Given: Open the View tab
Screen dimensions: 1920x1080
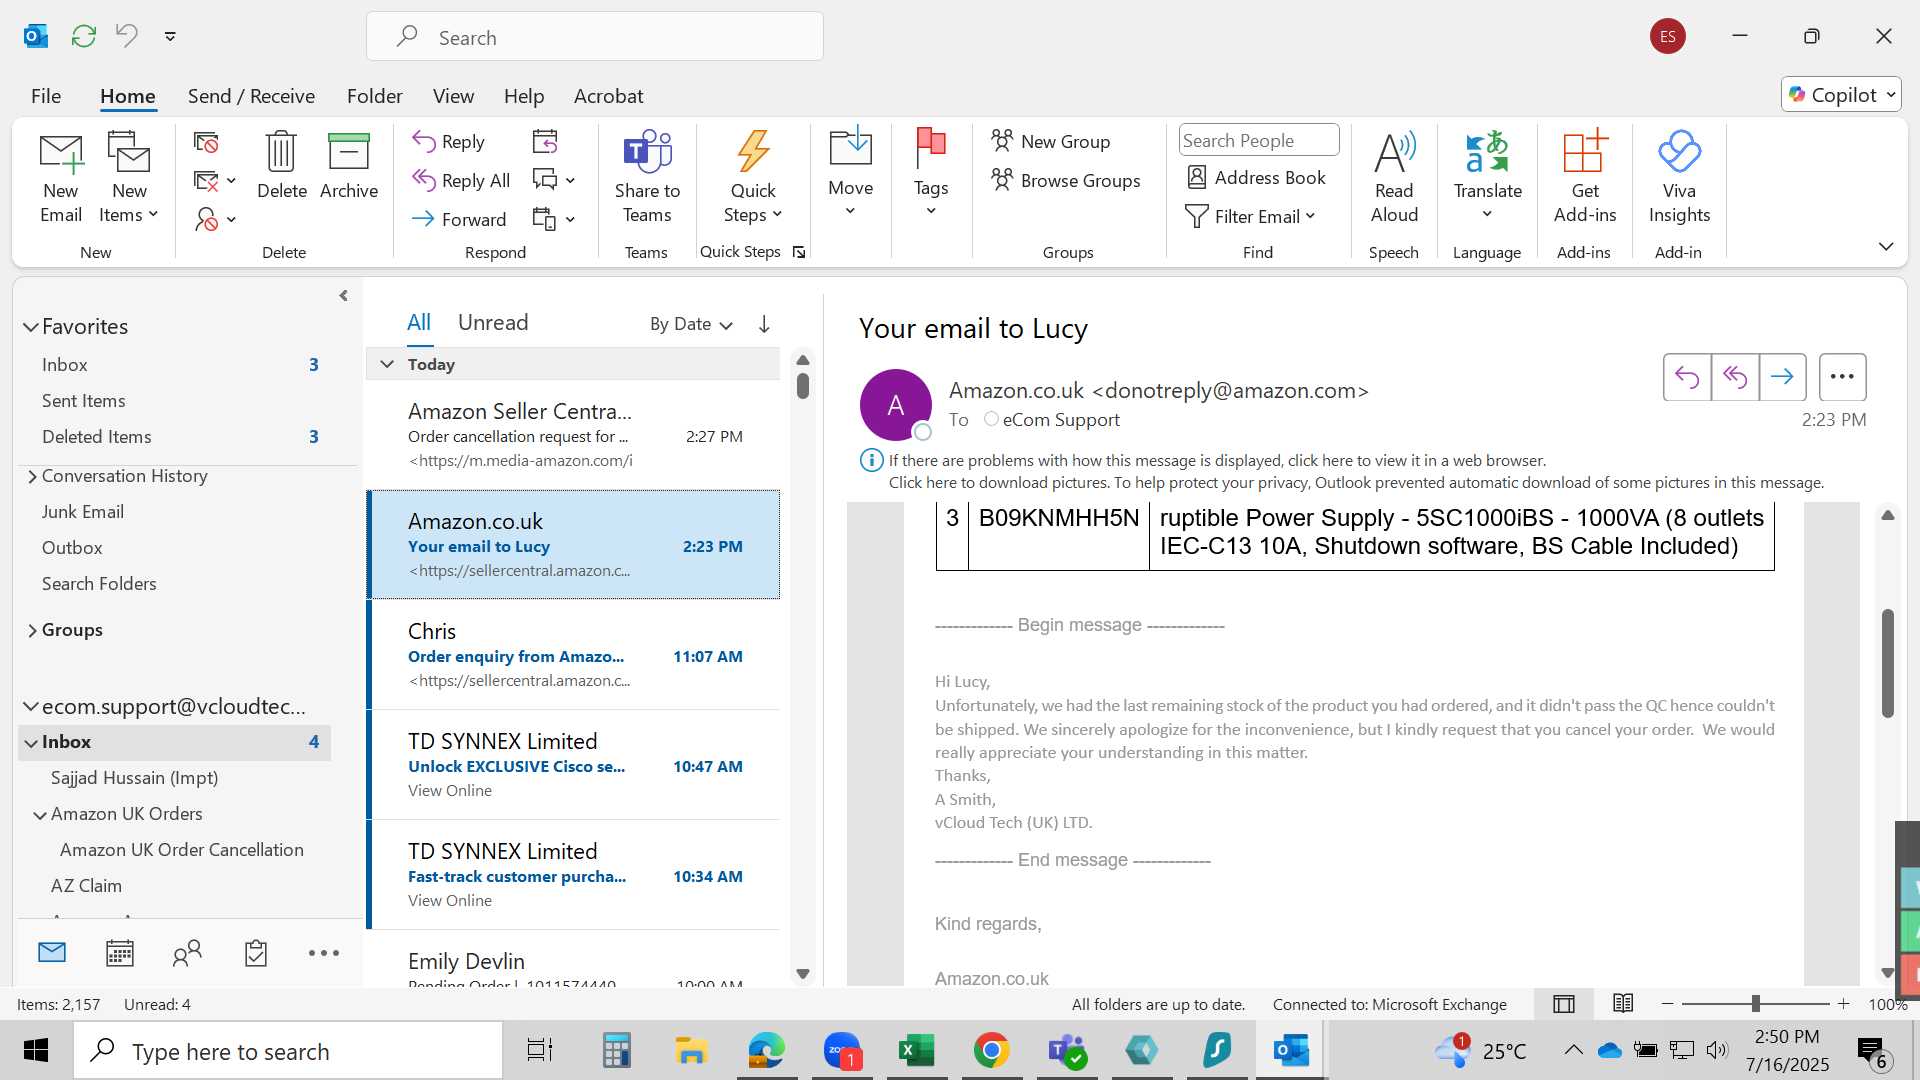Looking at the screenshot, I should click(x=453, y=96).
